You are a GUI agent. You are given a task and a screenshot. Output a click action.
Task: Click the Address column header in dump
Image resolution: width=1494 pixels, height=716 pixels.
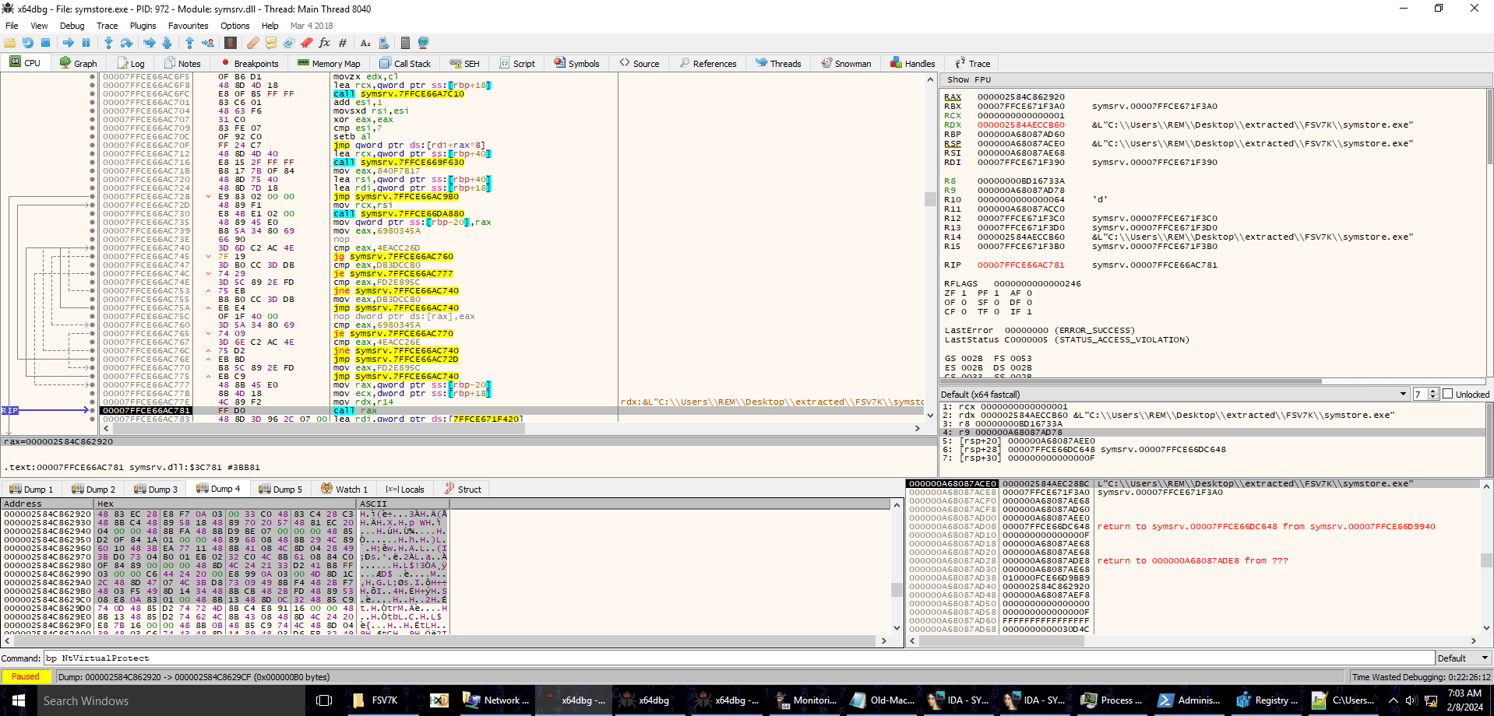(x=47, y=504)
